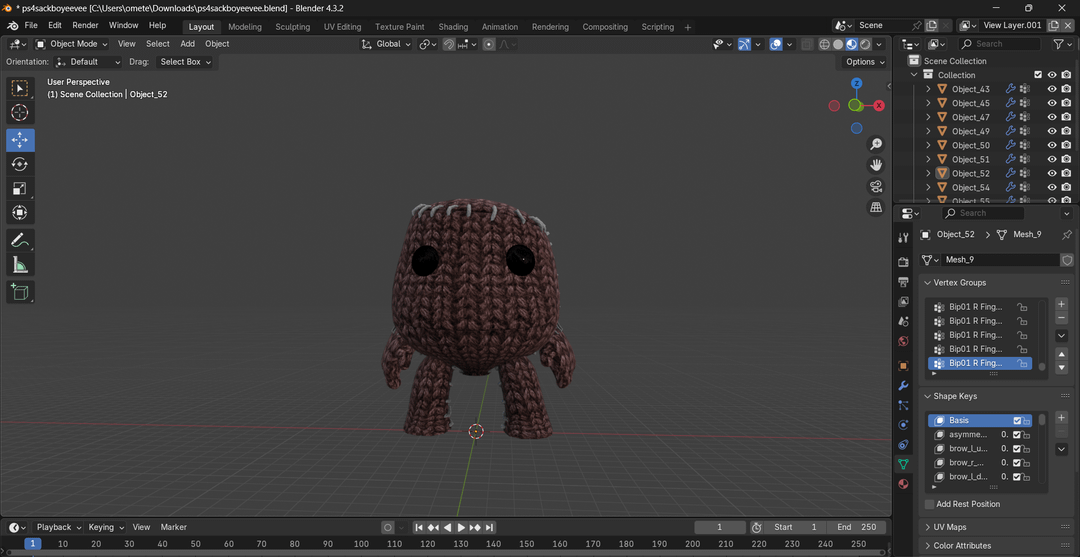Image resolution: width=1080 pixels, height=557 pixels.
Task: Select the Move tool in toolbar
Action: click(x=20, y=140)
